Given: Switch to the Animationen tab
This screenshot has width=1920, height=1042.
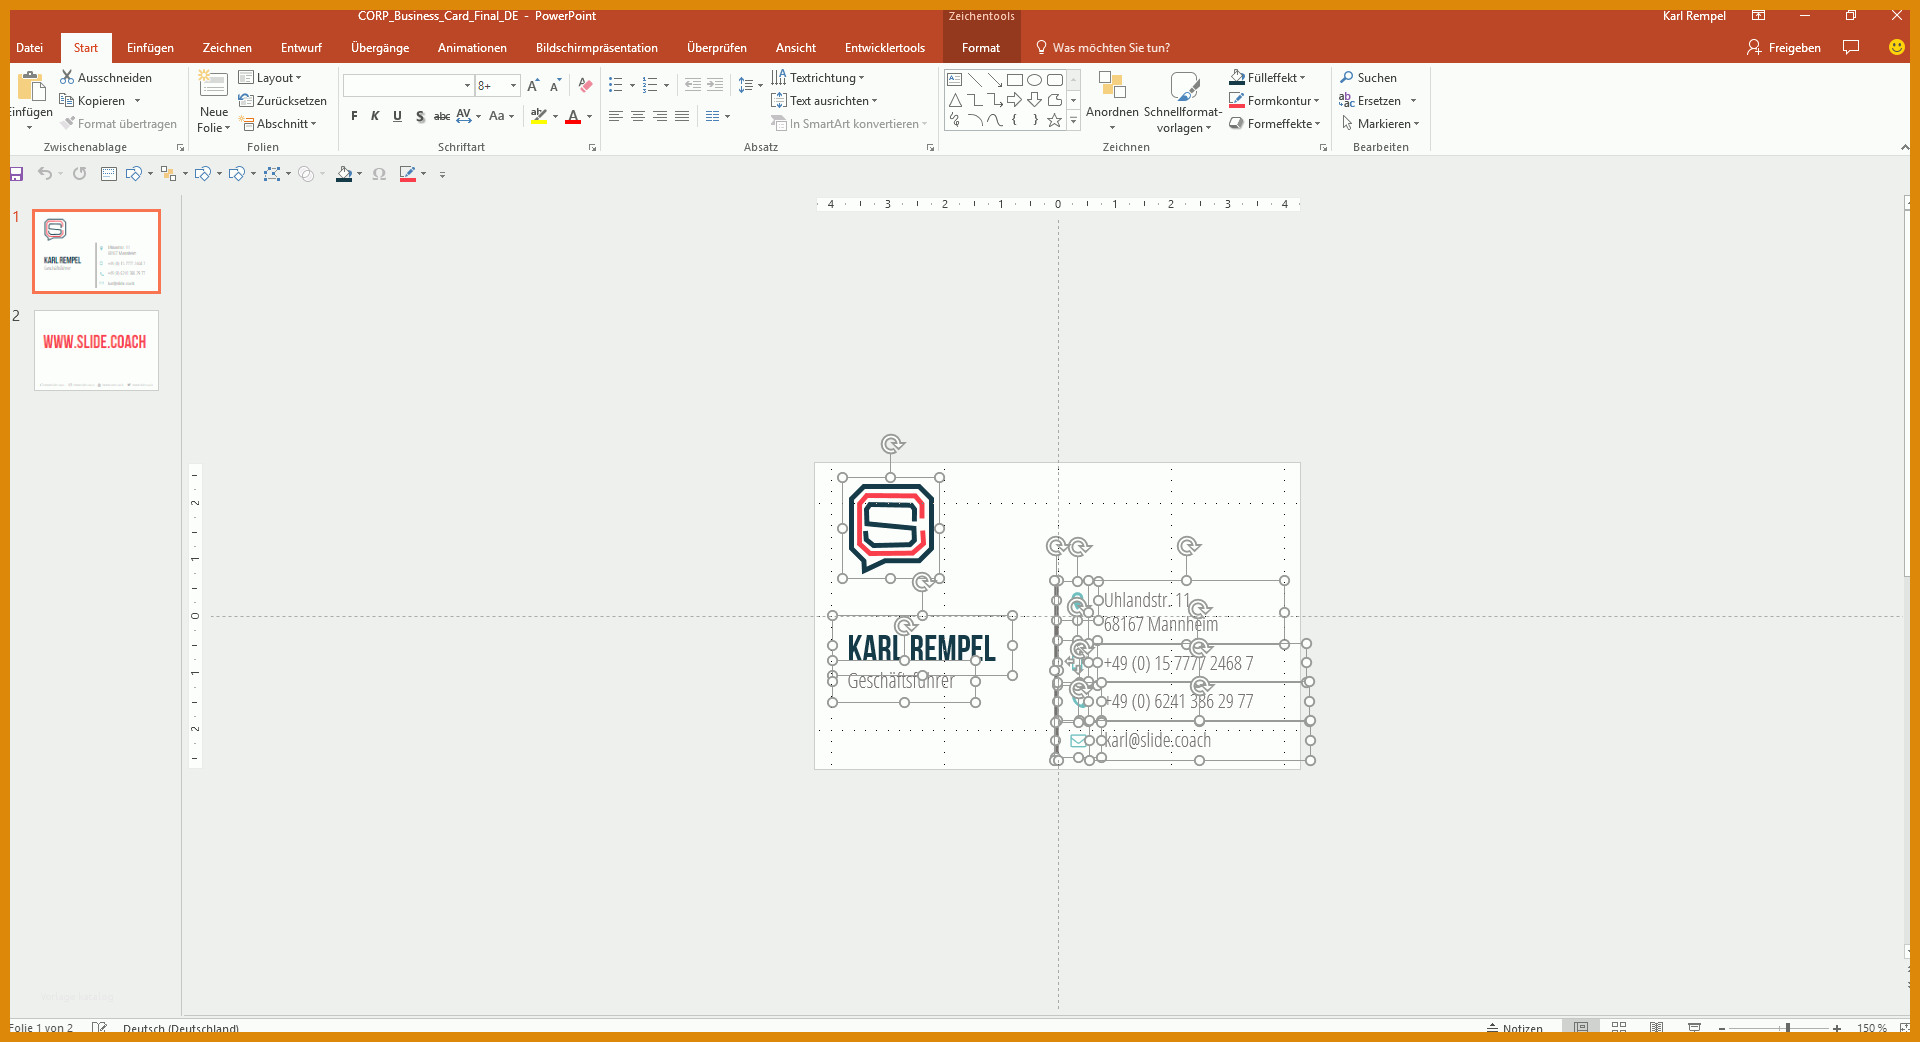Looking at the screenshot, I should pos(472,48).
